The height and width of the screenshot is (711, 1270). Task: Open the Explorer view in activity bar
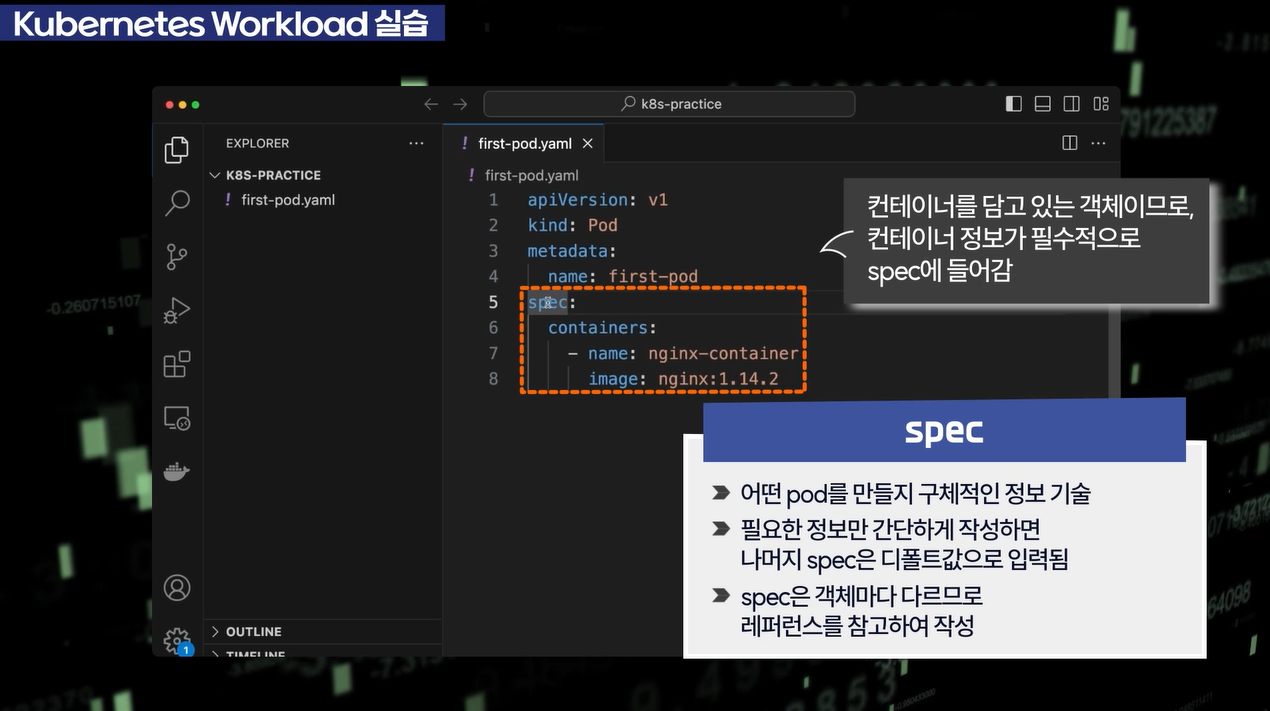(177, 150)
